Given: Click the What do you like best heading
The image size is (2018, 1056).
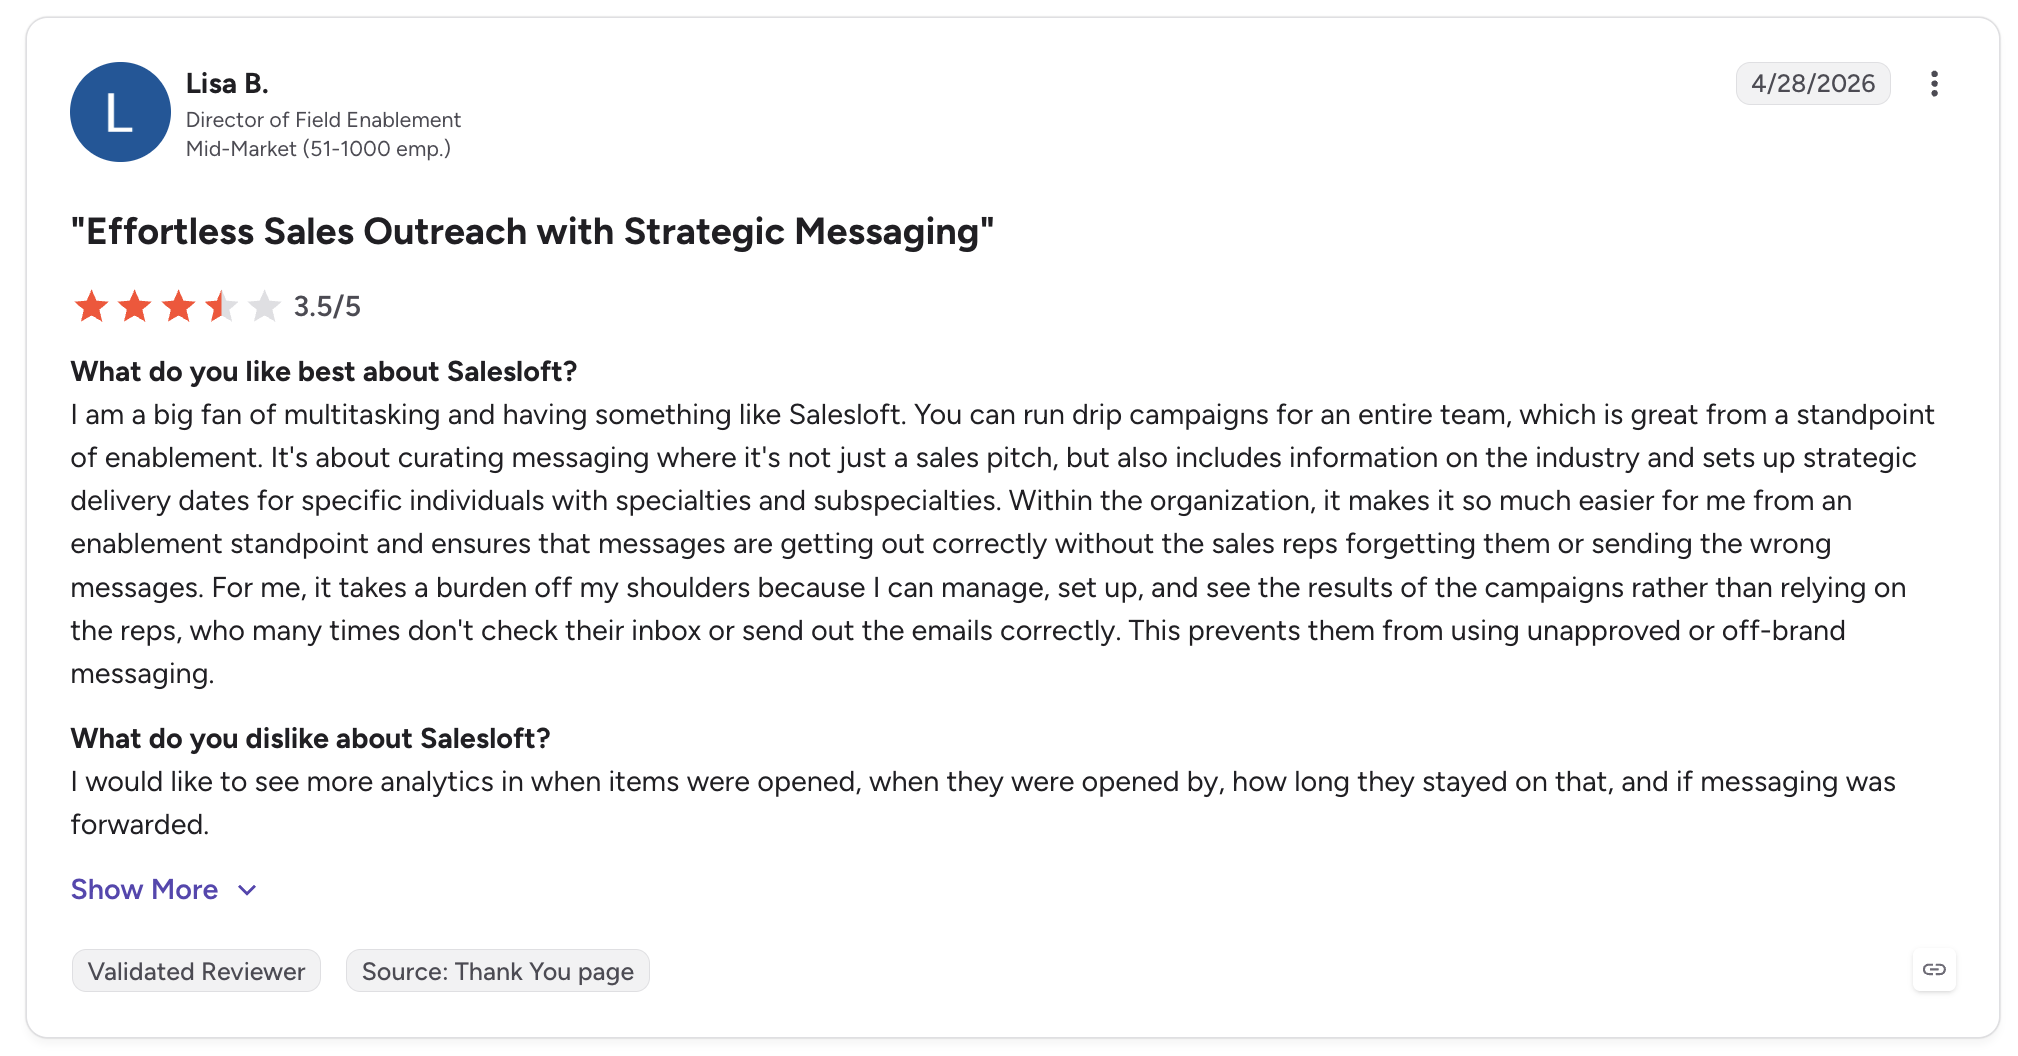Looking at the screenshot, I should pyautogui.click(x=324, y=371).
